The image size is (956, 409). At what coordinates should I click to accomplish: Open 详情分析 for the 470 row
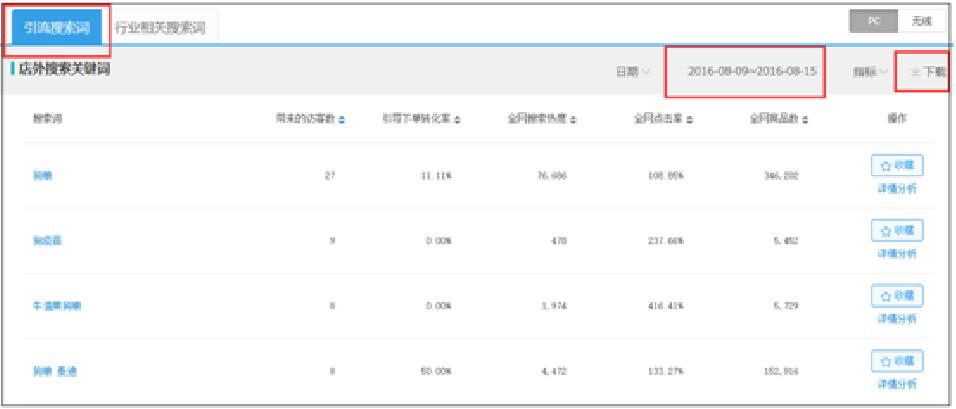(x=897, y=254)
